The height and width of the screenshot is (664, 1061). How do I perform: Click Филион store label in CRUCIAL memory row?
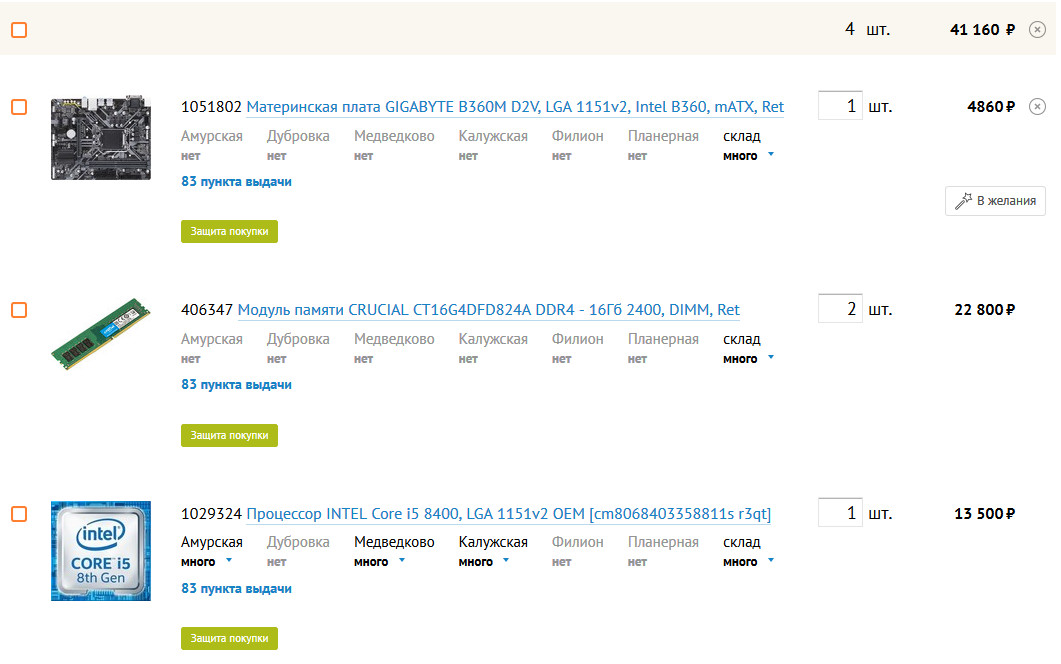coord(577,339)
